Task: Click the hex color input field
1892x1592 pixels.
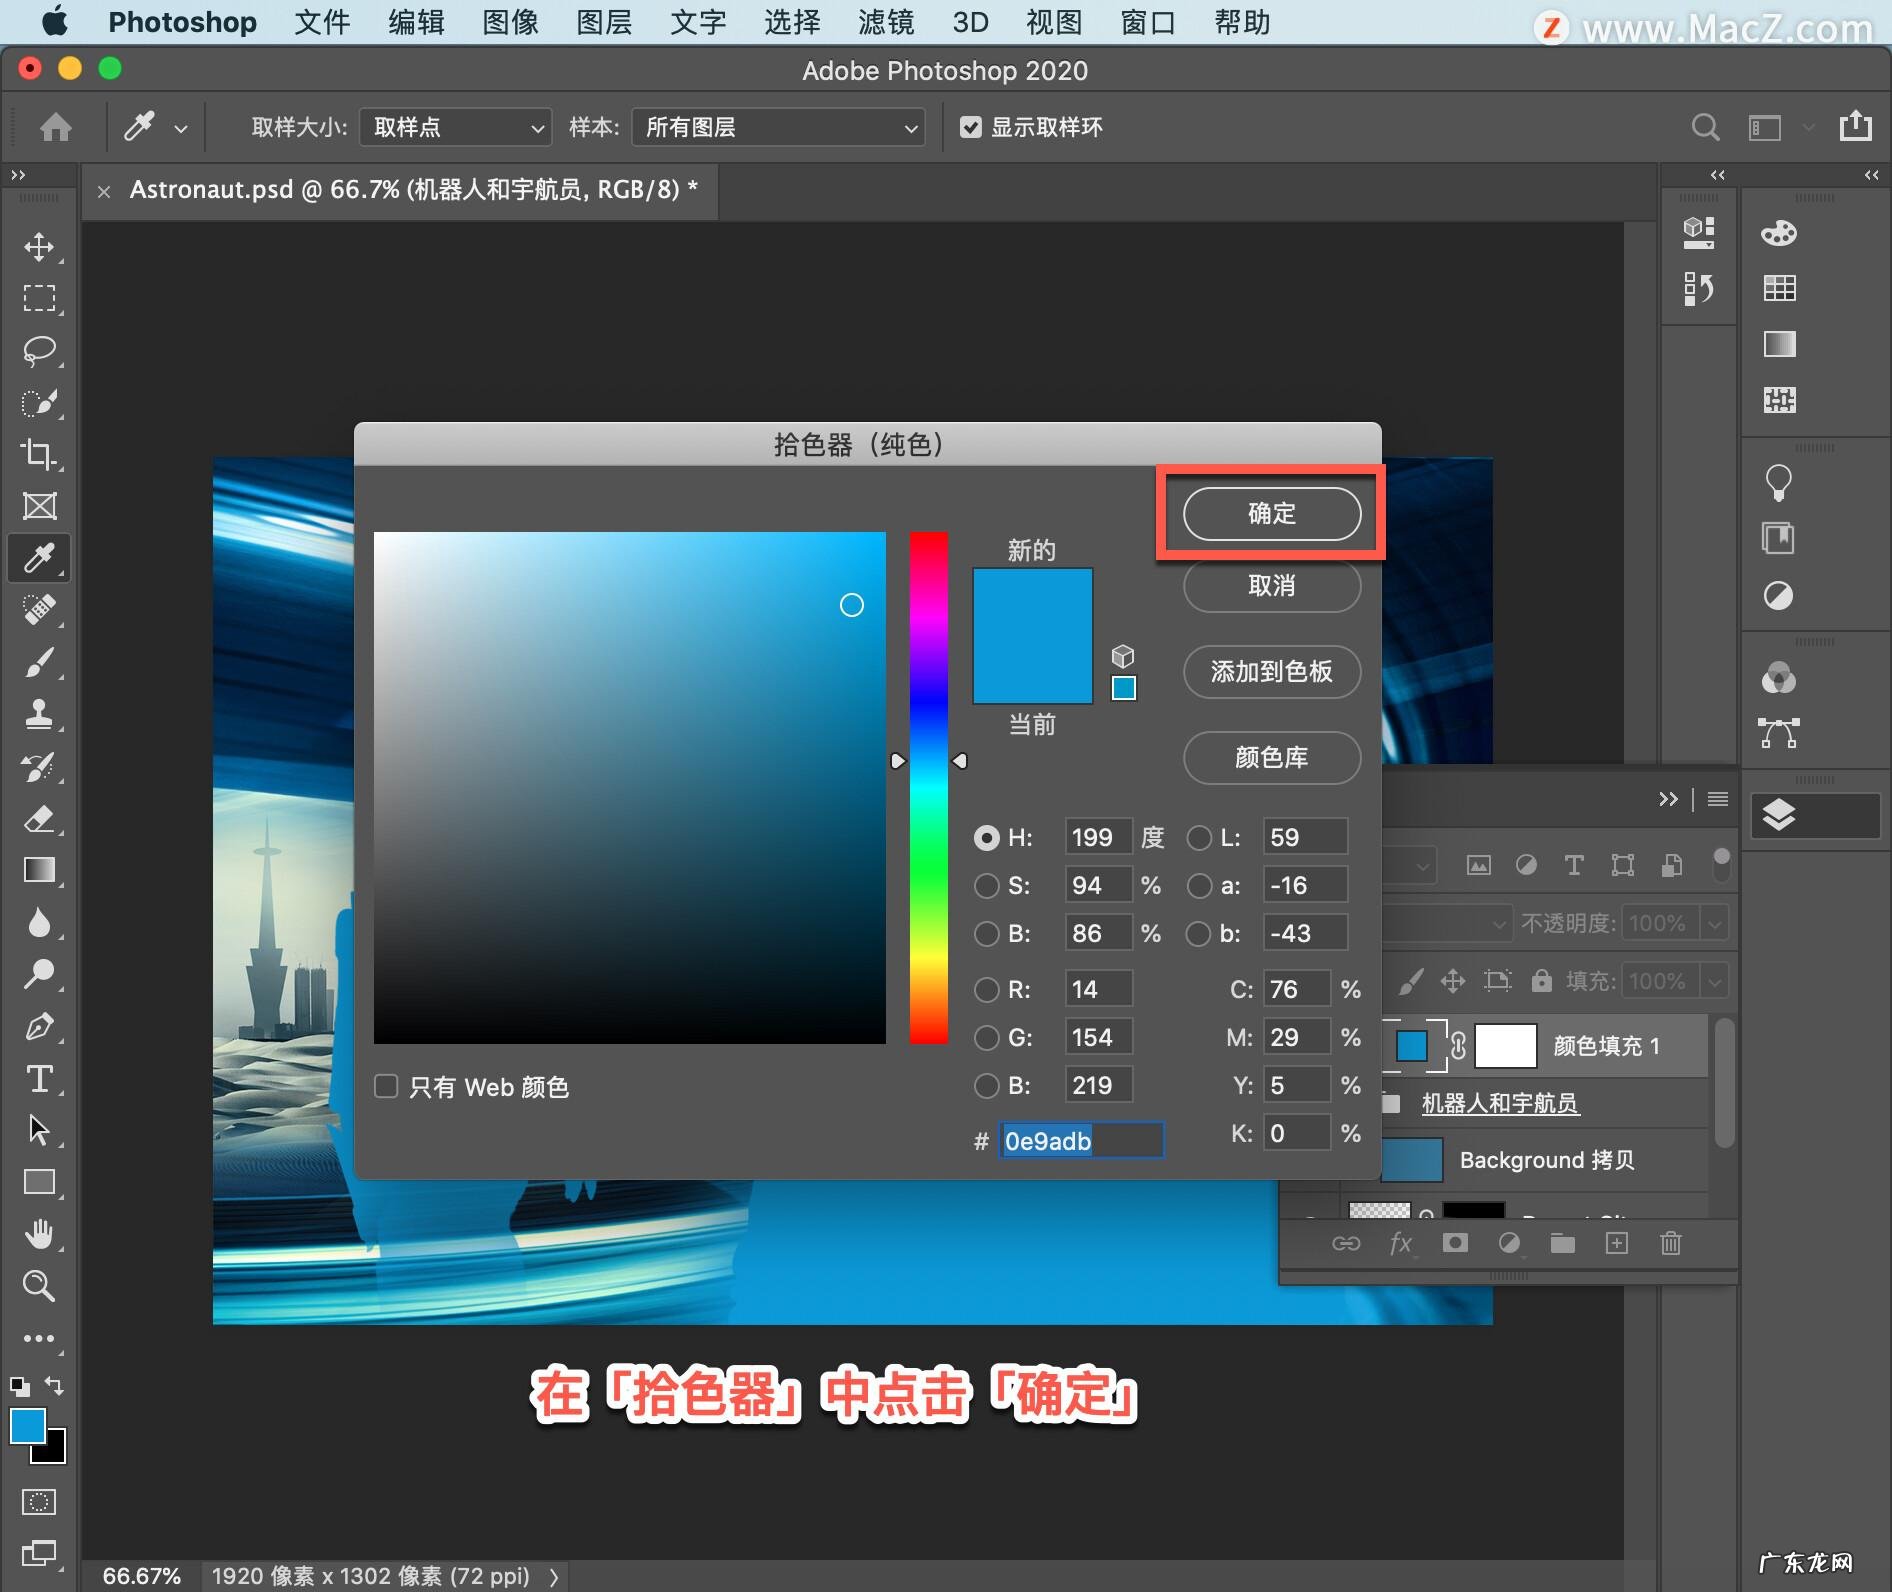Action: coord(1081,1141)
